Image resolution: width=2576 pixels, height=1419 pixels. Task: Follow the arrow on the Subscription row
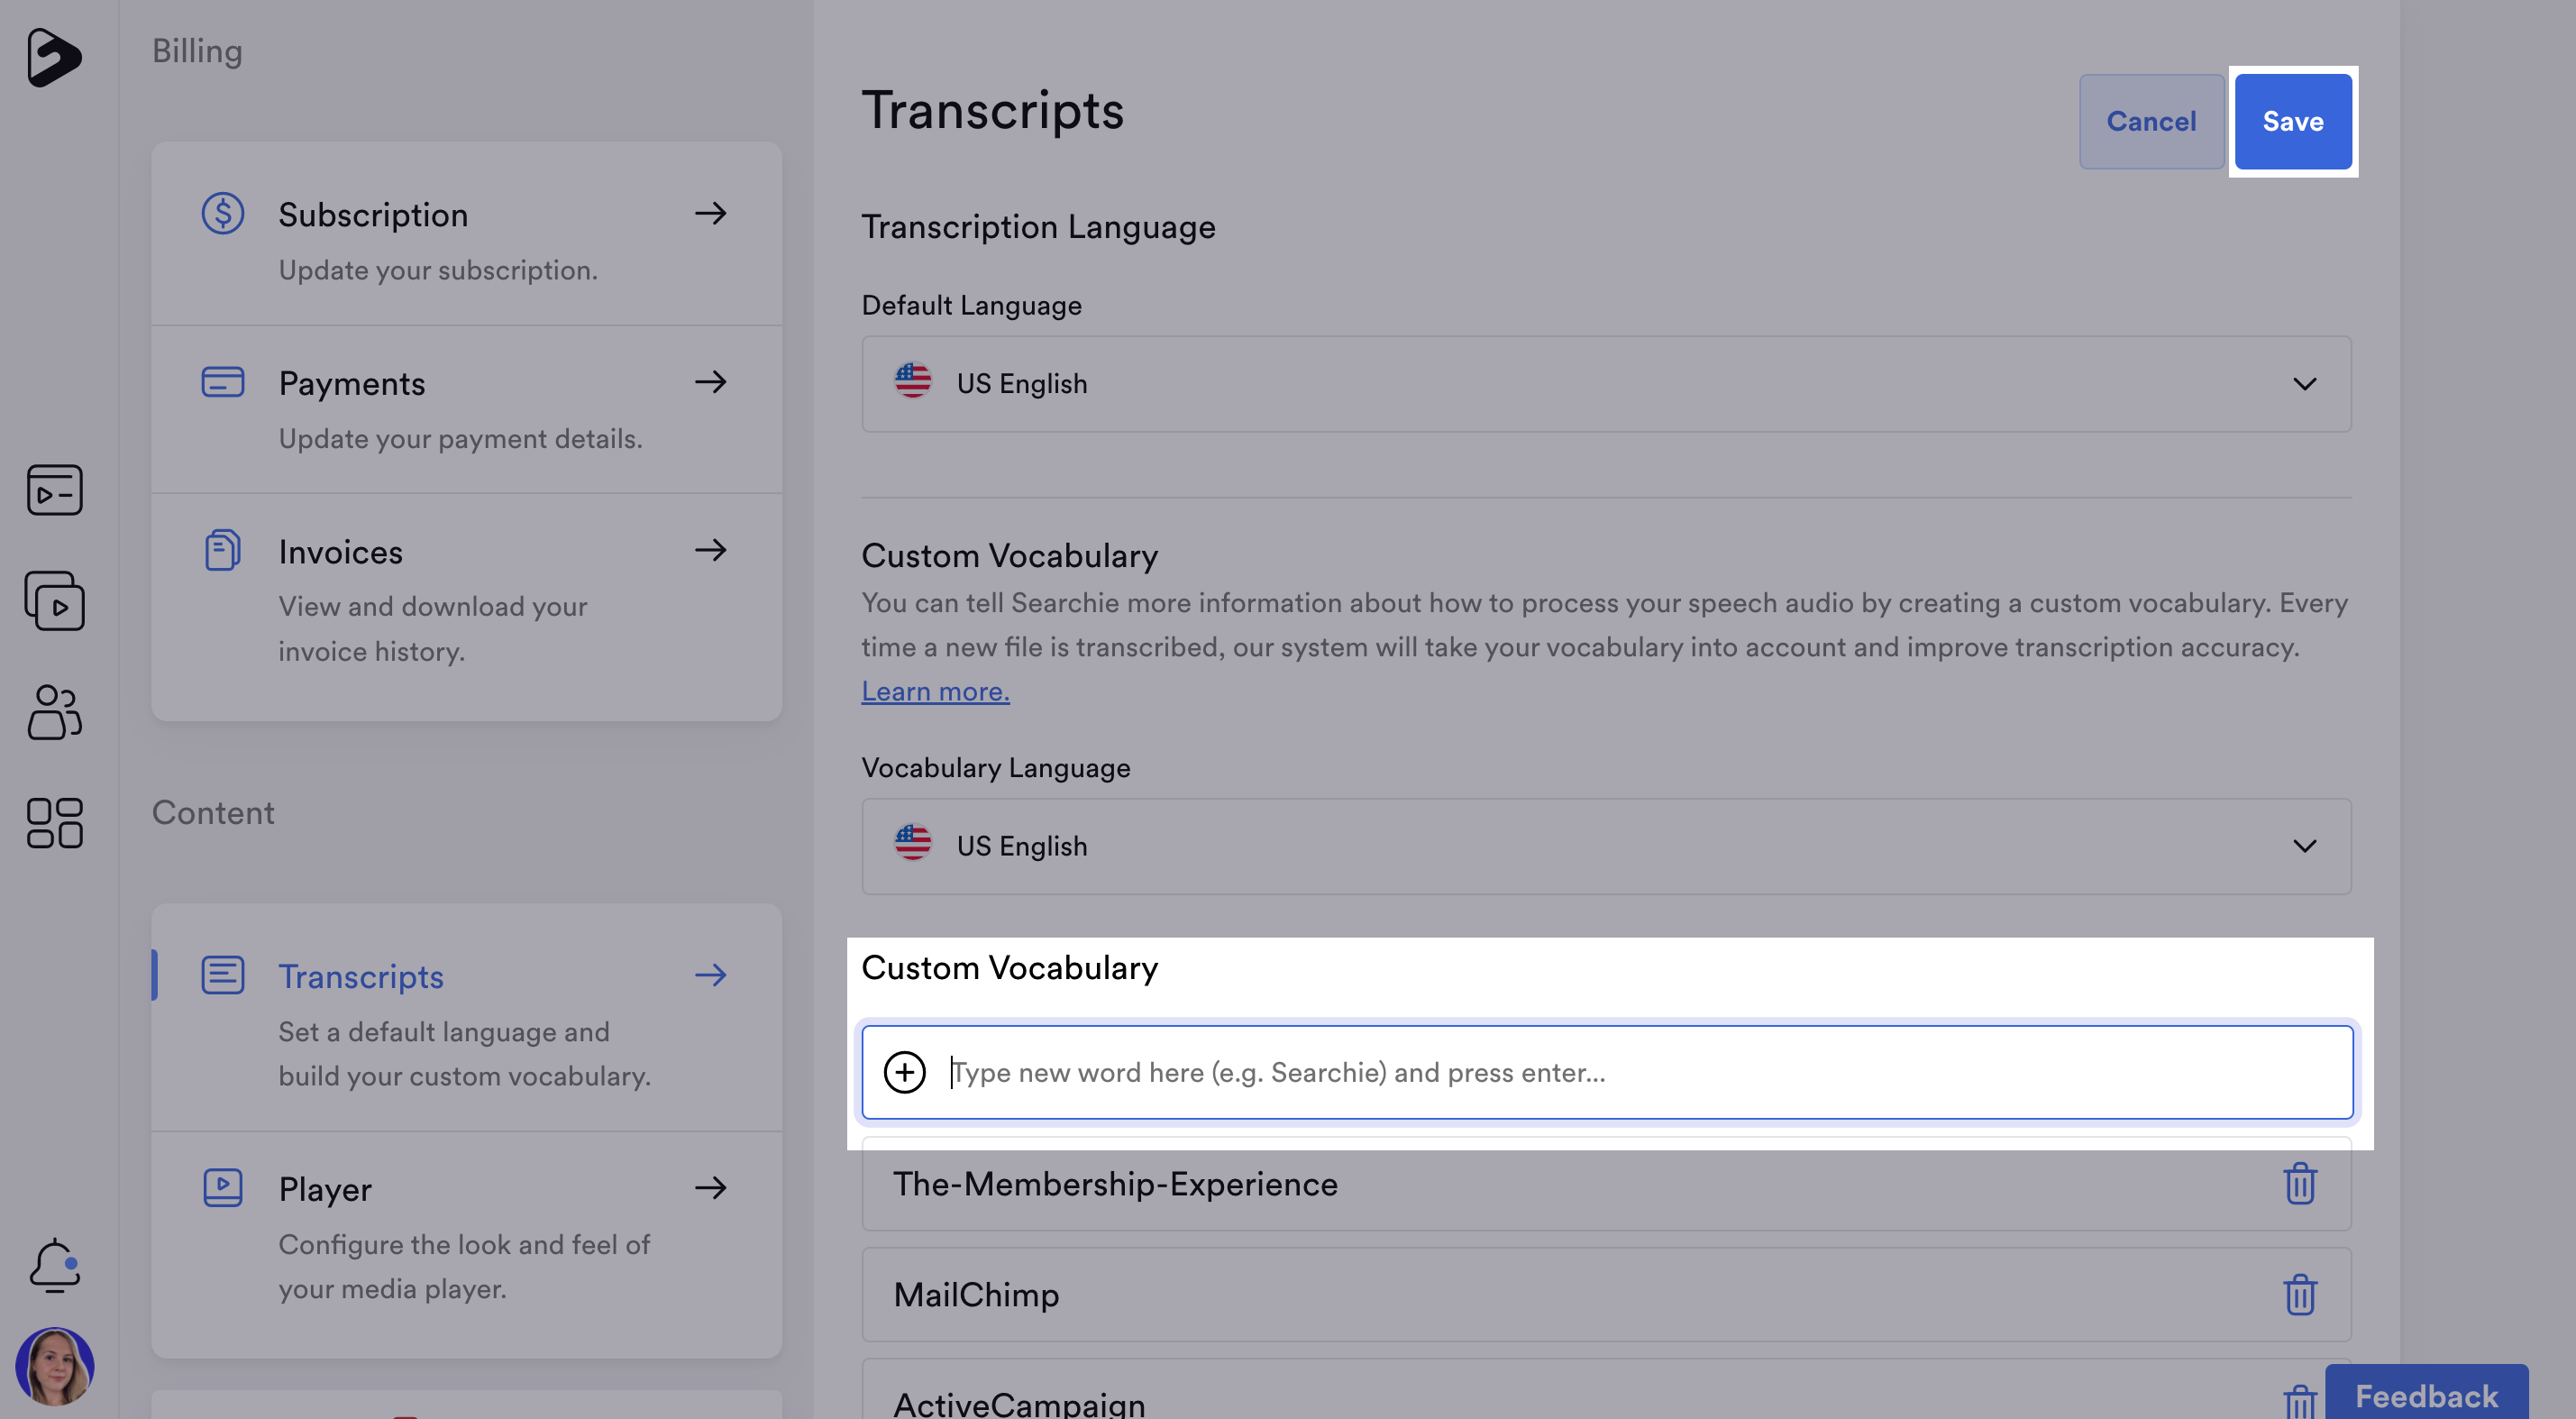711,213
